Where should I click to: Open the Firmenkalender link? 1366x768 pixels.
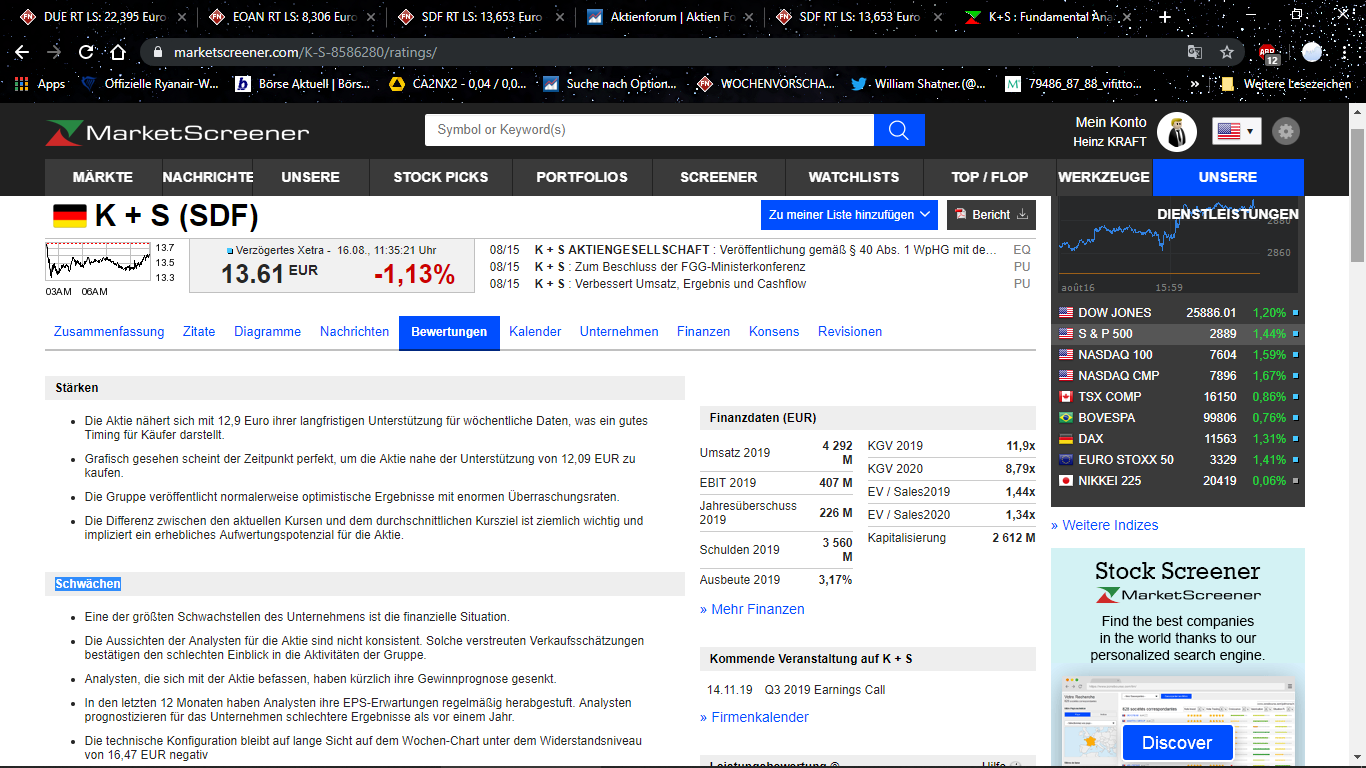754,717
